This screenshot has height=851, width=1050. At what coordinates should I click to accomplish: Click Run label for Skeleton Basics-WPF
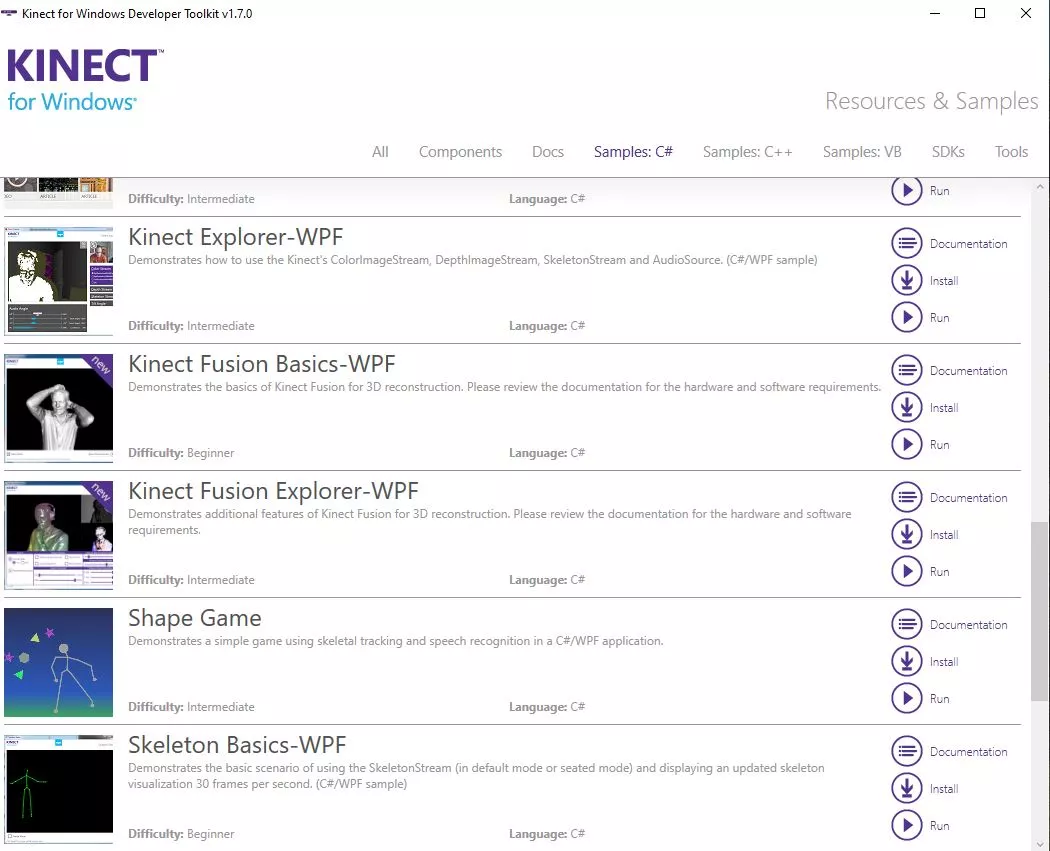point(940,826)
